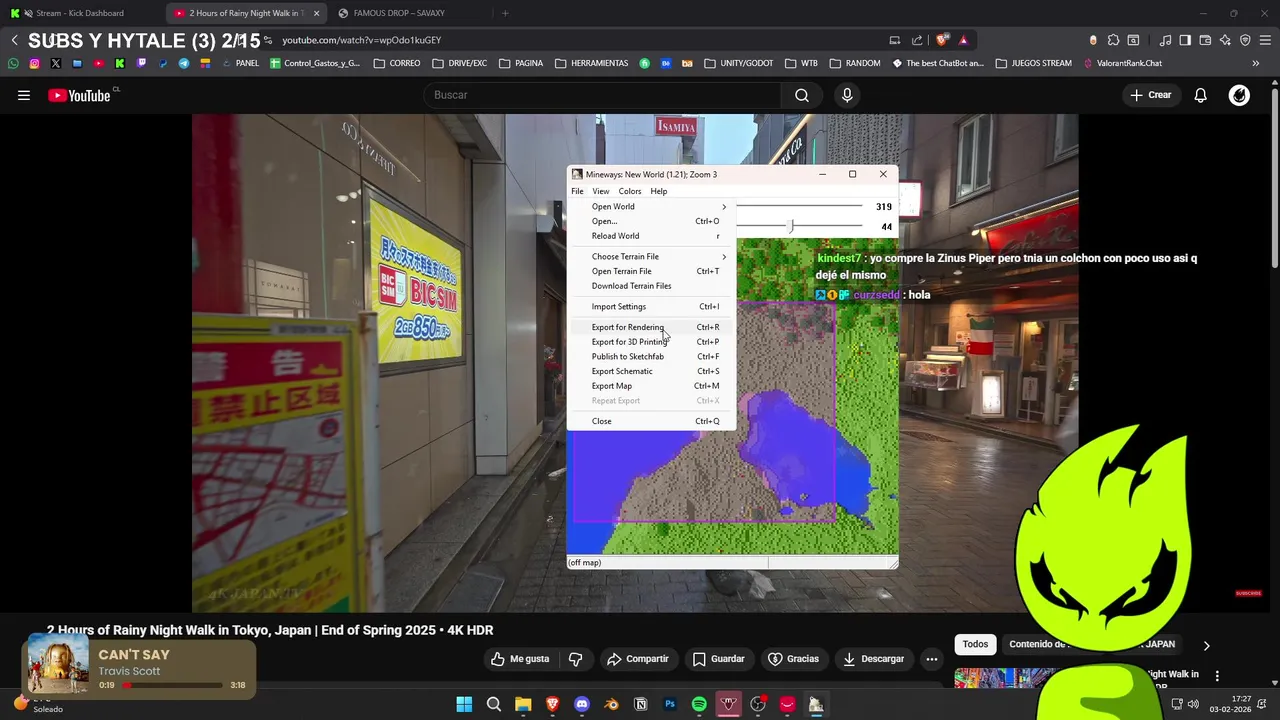
Task: Open the more actions three-dot button
Action: [932, 659]
